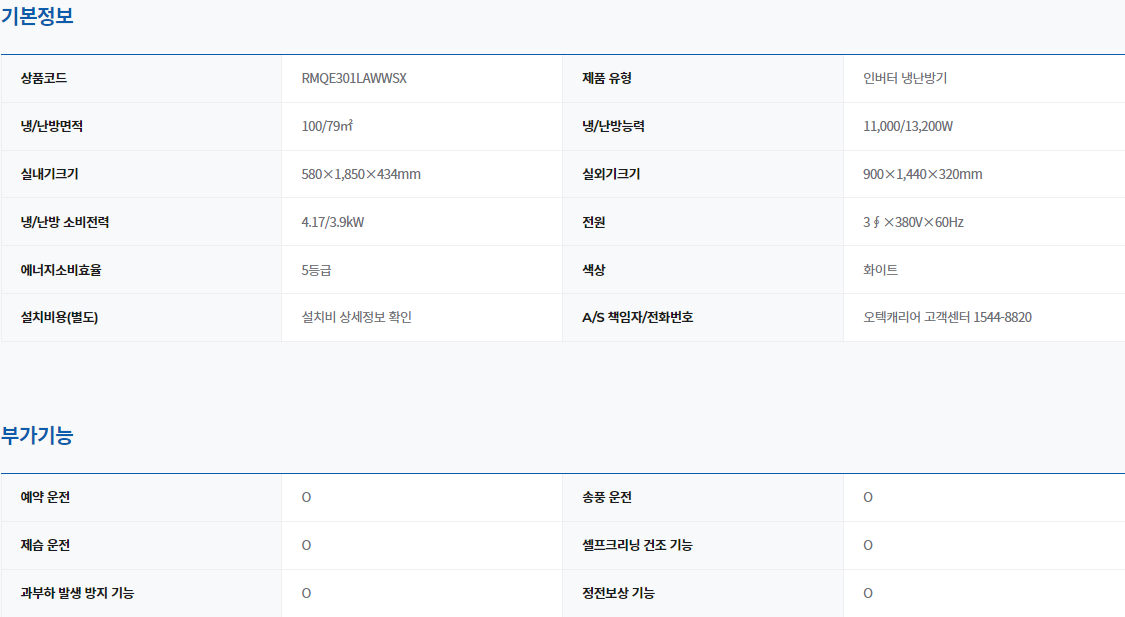Click the 셀프크리닝 건조 기능 label
This screenshot has height=617, width=1125.
637,545
